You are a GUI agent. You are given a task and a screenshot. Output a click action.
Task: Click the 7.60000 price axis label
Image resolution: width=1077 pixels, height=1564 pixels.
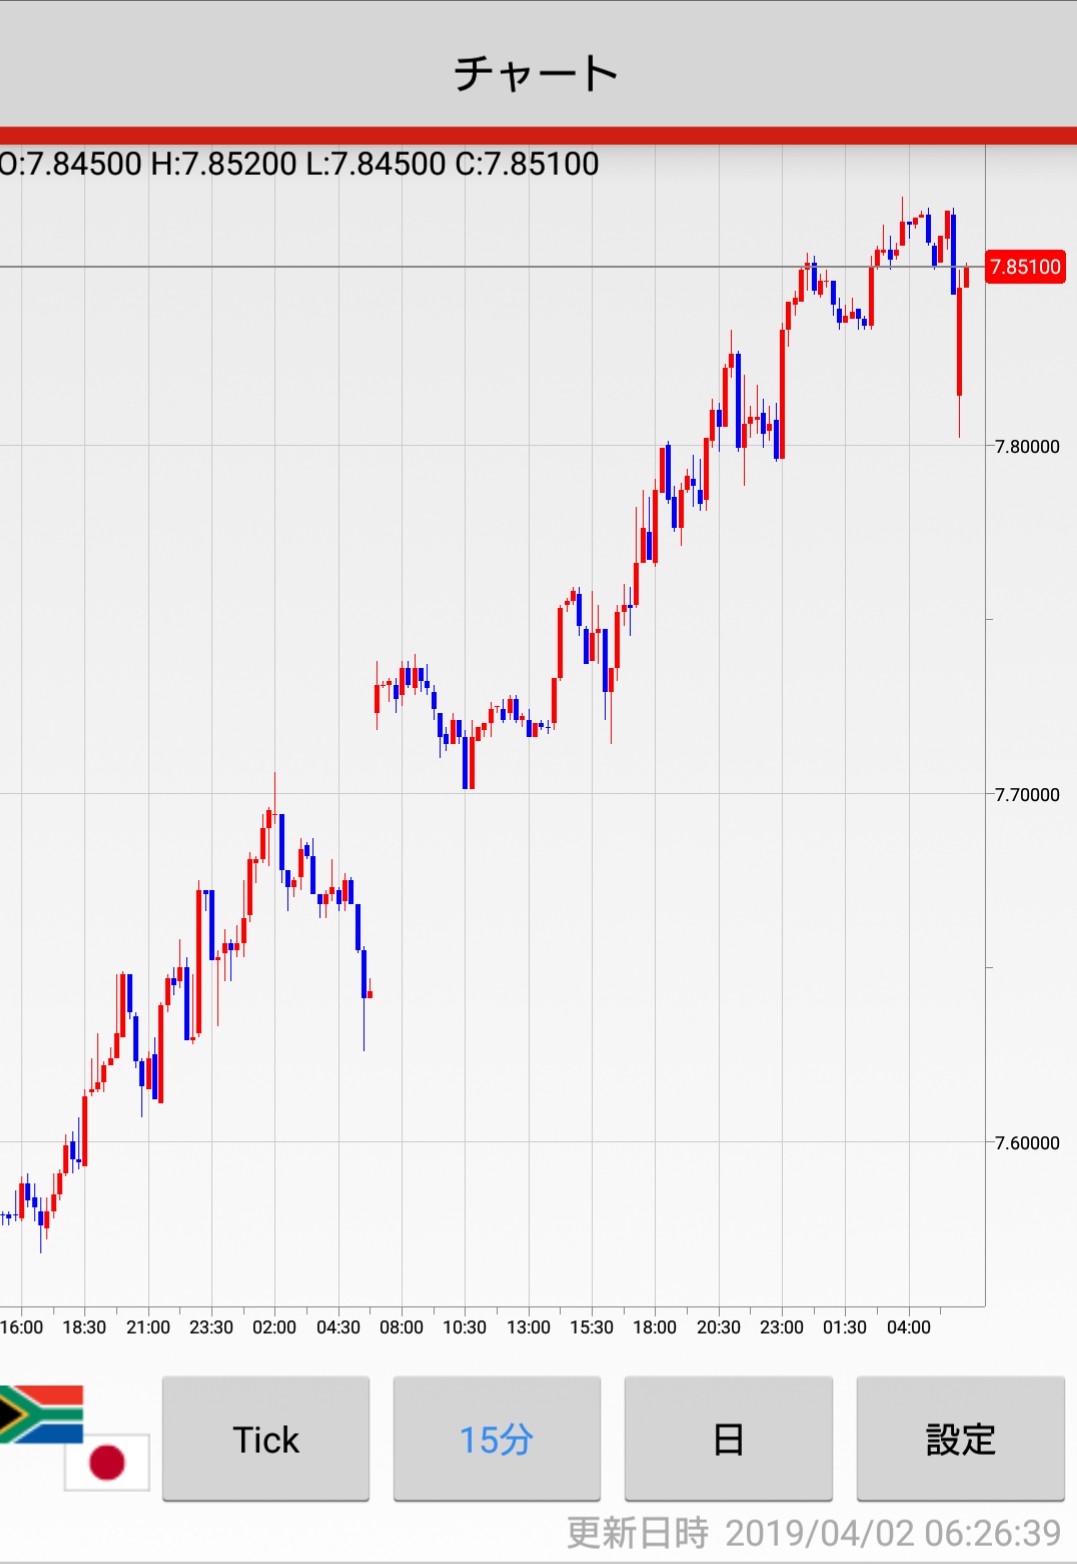point(1027,1143)
